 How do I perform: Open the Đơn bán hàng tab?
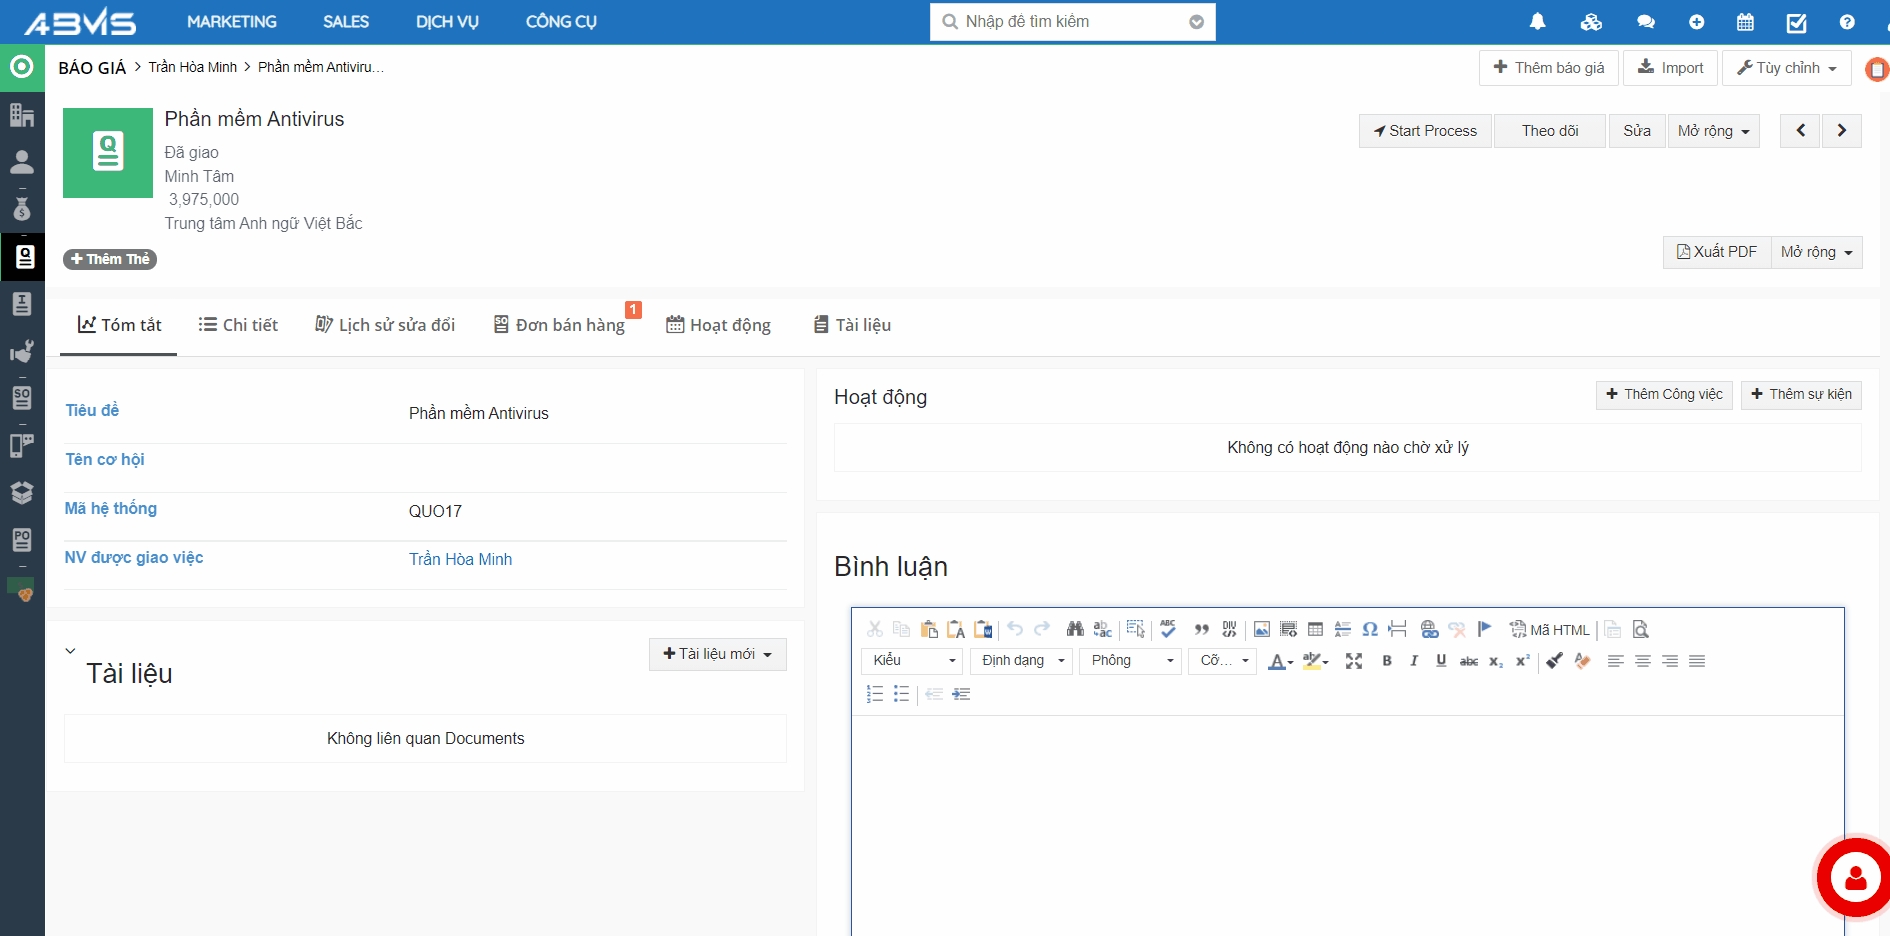(560, 325)
